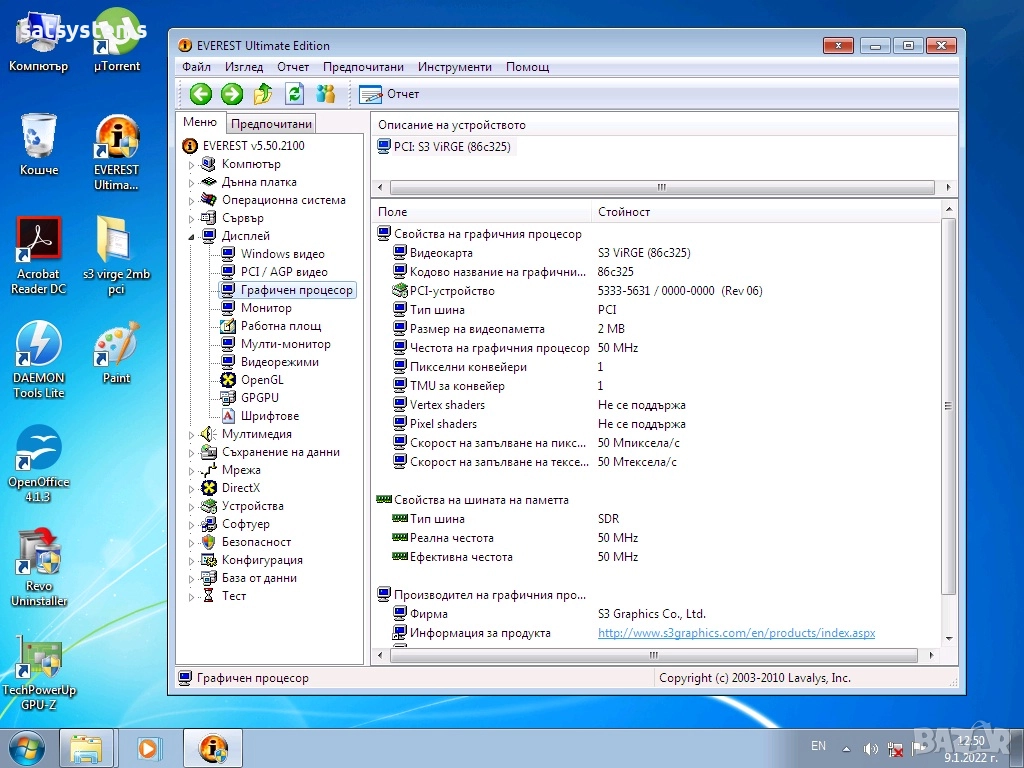This screenshot has width=1024, height=768.
Task: Click the green Back arrow toolbar icon
Action: pyautogui.click(x=201, y=94)
